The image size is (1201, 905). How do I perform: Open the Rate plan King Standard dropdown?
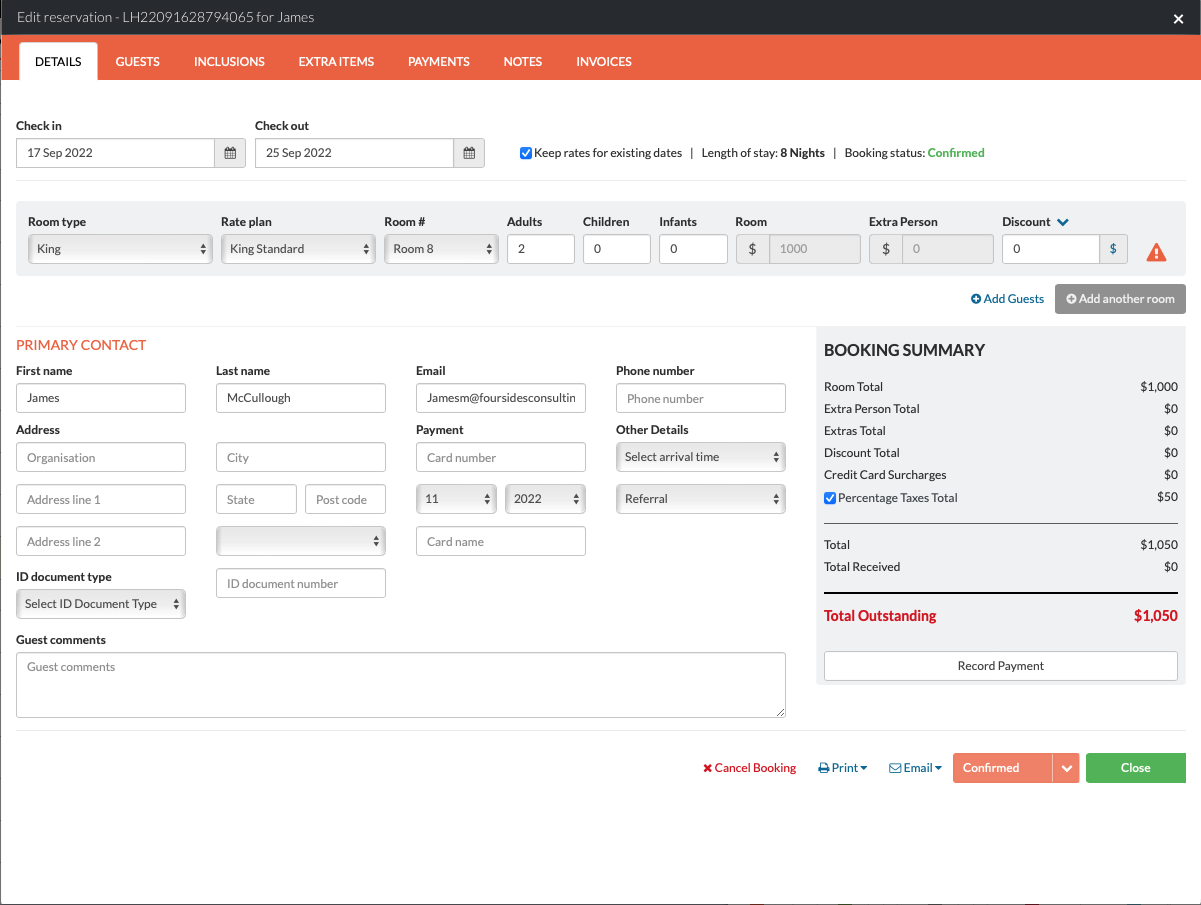coord(298,249)
